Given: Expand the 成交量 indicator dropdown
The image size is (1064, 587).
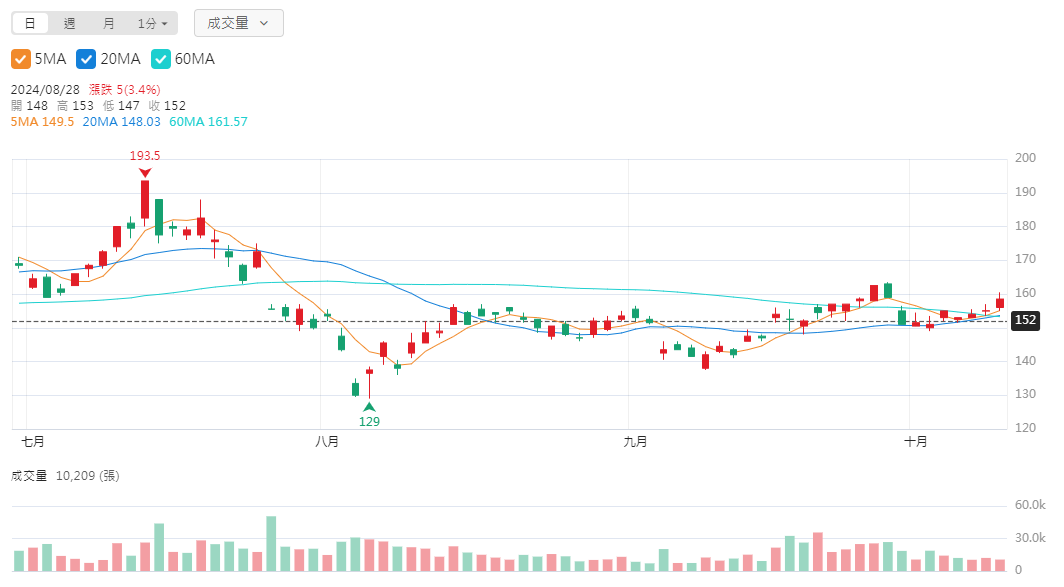Looking at the screenshot, I should click(238, 23).
